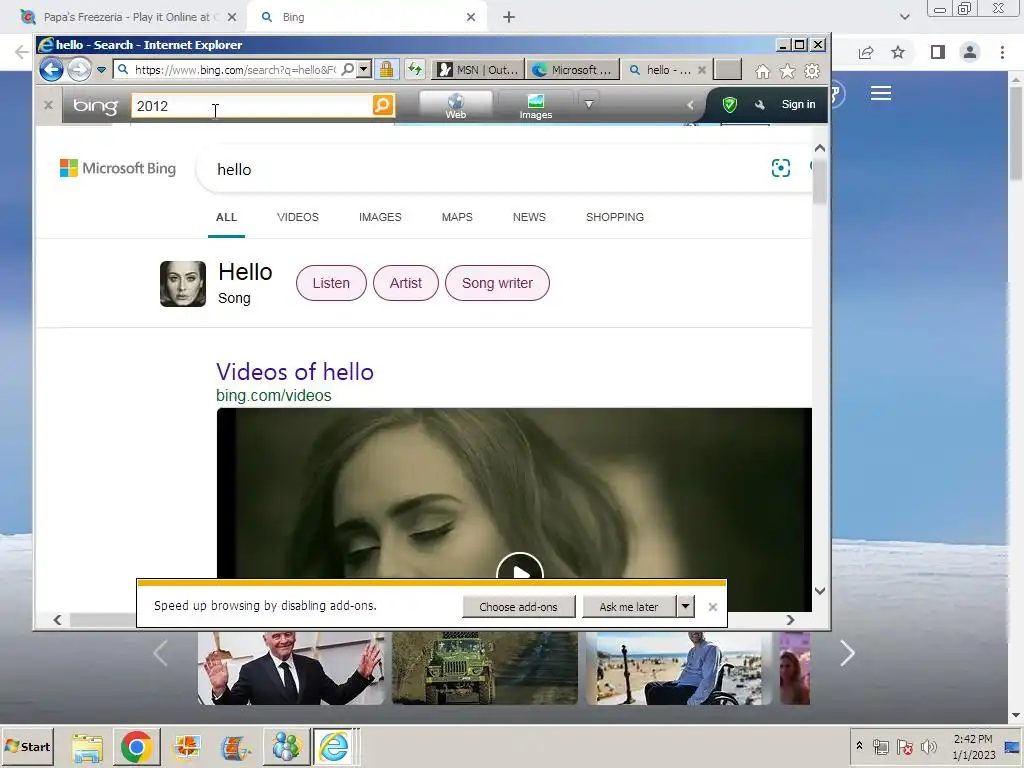Click the Microsoft Bing logo
The width and height of the screenshot is (1024, 768).
[x=118, y=168]
